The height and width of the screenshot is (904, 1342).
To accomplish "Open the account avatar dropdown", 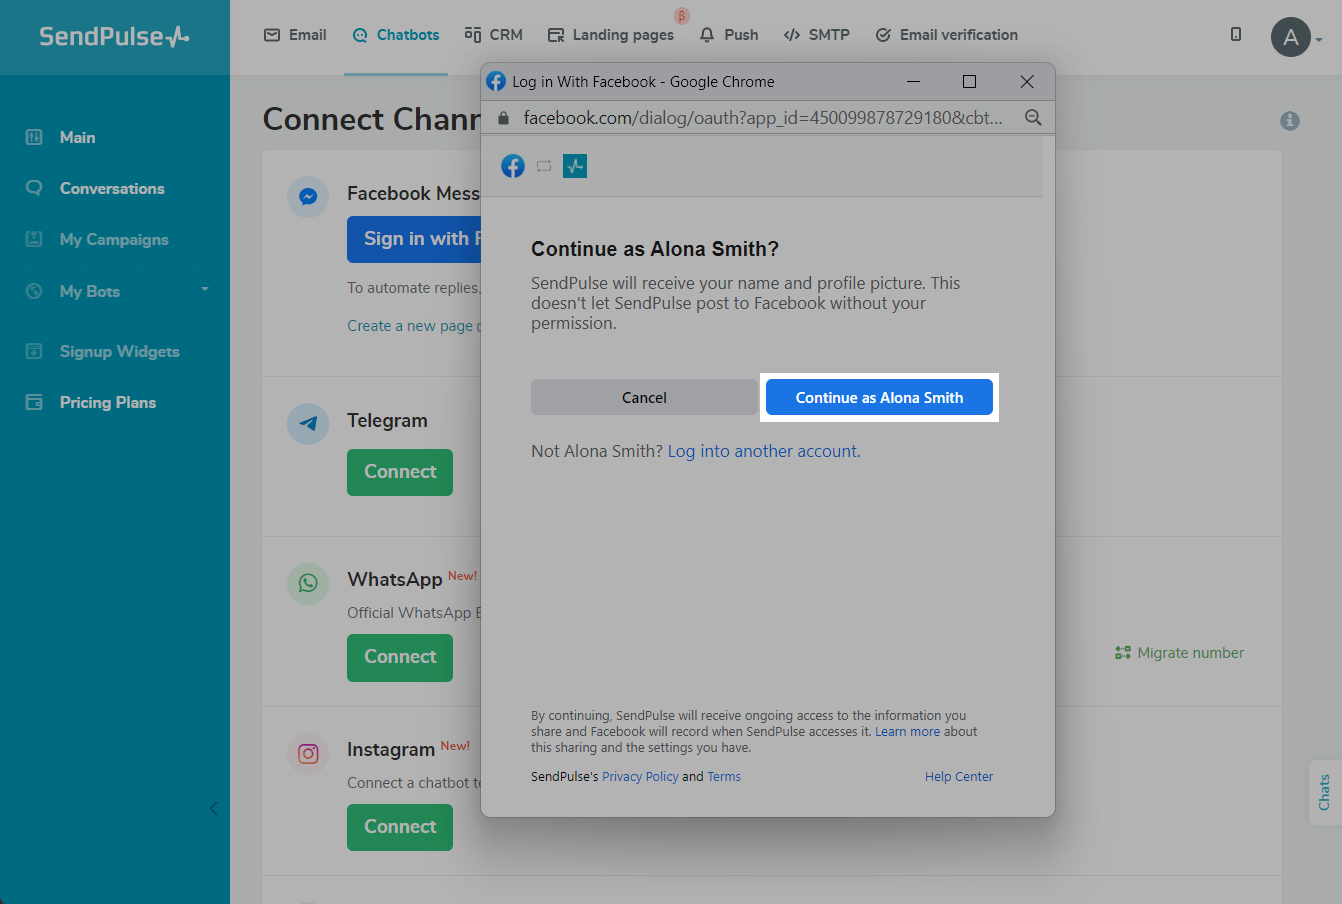I will pos(1295,38).
